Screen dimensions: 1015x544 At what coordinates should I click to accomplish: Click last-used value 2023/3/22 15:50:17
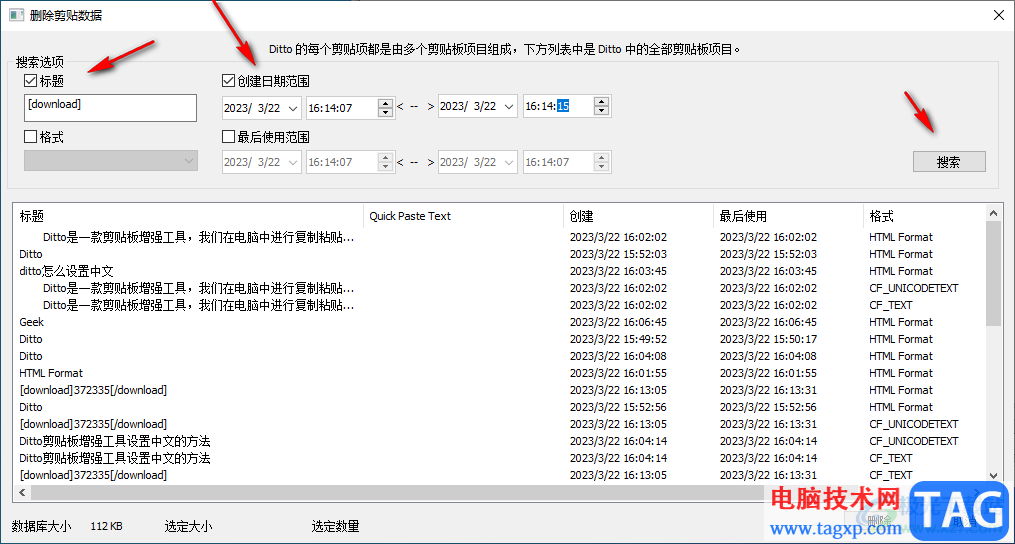click(x=768, y=339)
